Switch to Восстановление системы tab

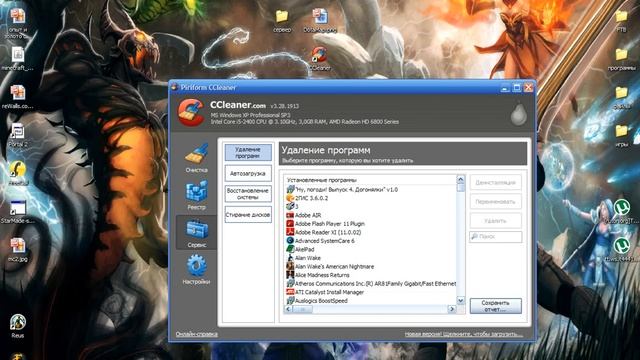(248, 194)
